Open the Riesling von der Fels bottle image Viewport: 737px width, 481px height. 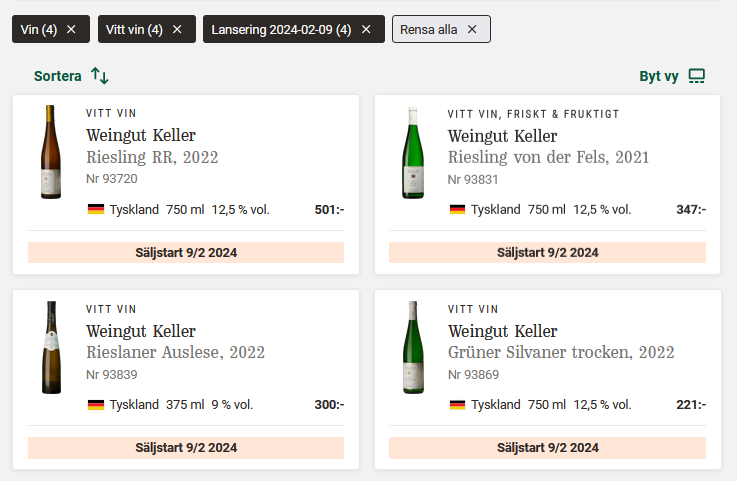click(x=413, y=152)
